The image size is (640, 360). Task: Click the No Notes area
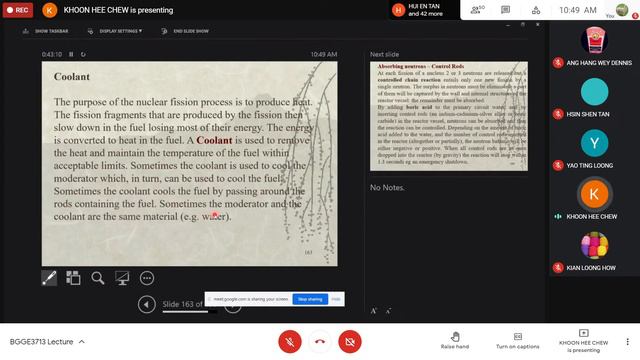[x=387, y=188]
